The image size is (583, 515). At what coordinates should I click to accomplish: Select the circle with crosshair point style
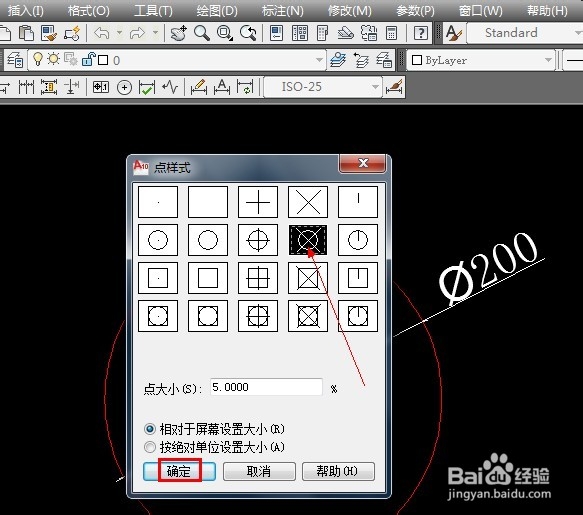point(258,240)
